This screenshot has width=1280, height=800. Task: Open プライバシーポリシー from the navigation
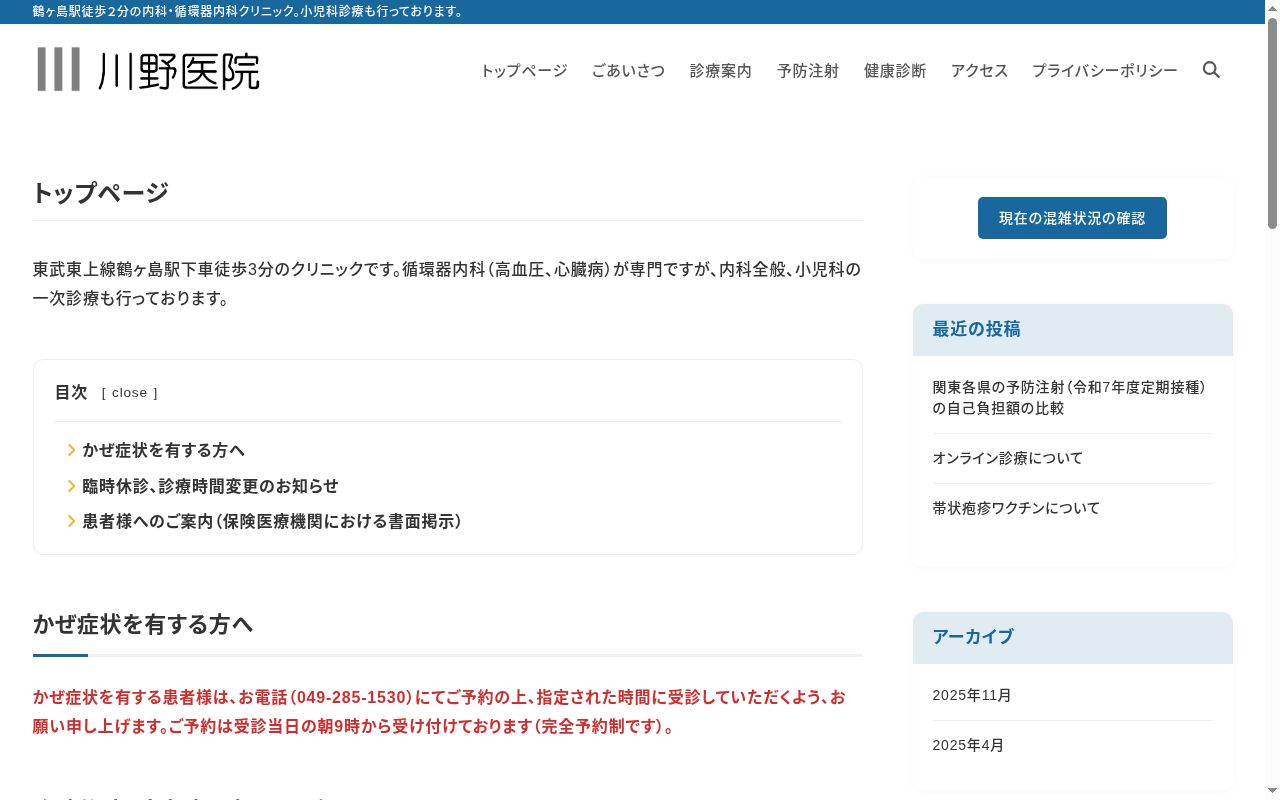click(1105, 71)
